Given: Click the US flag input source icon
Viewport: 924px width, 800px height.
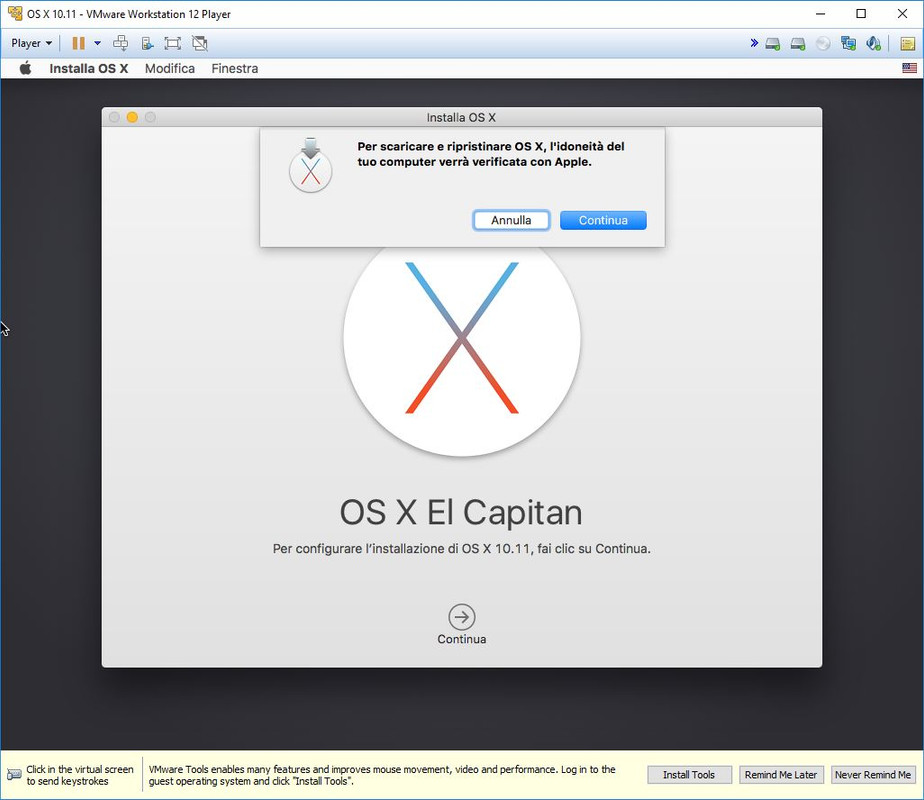Looking at the screenshot, I should (x=909, y=68).
